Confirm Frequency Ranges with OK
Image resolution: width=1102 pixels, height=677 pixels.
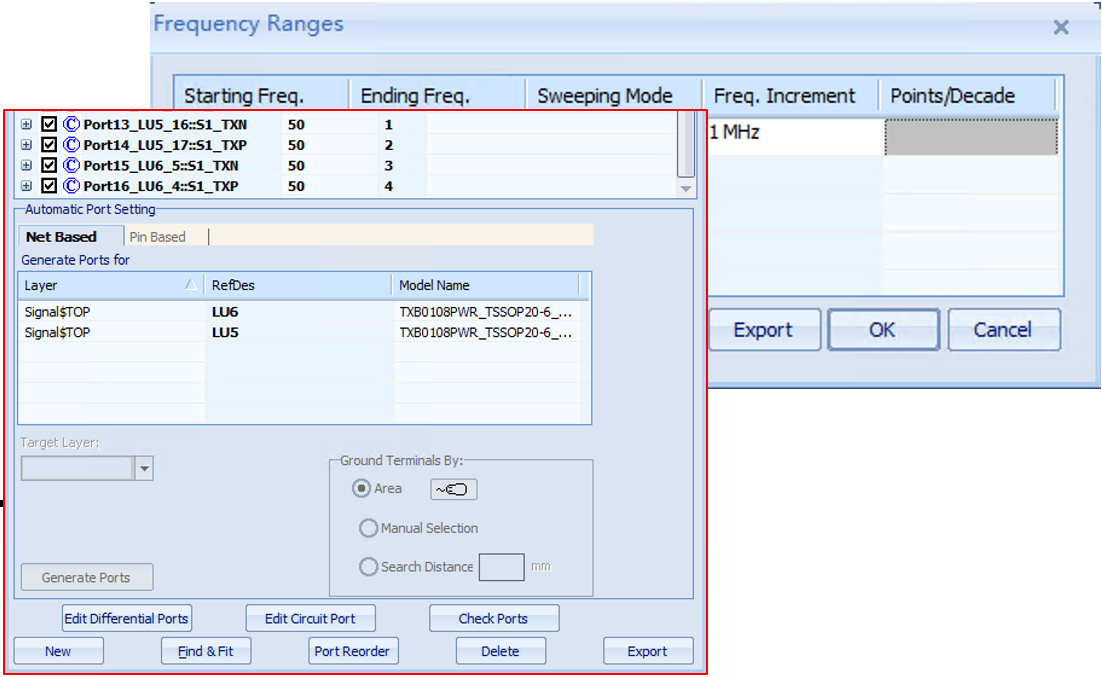[x=883, y=330]
